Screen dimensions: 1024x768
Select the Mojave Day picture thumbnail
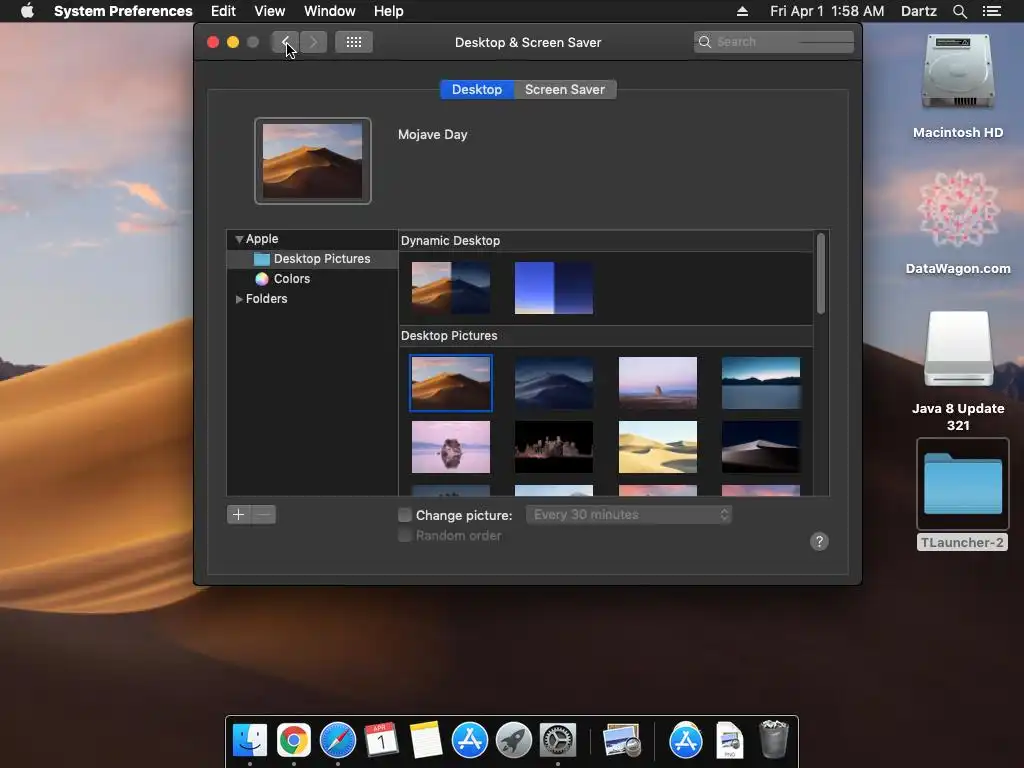(451, 383)
